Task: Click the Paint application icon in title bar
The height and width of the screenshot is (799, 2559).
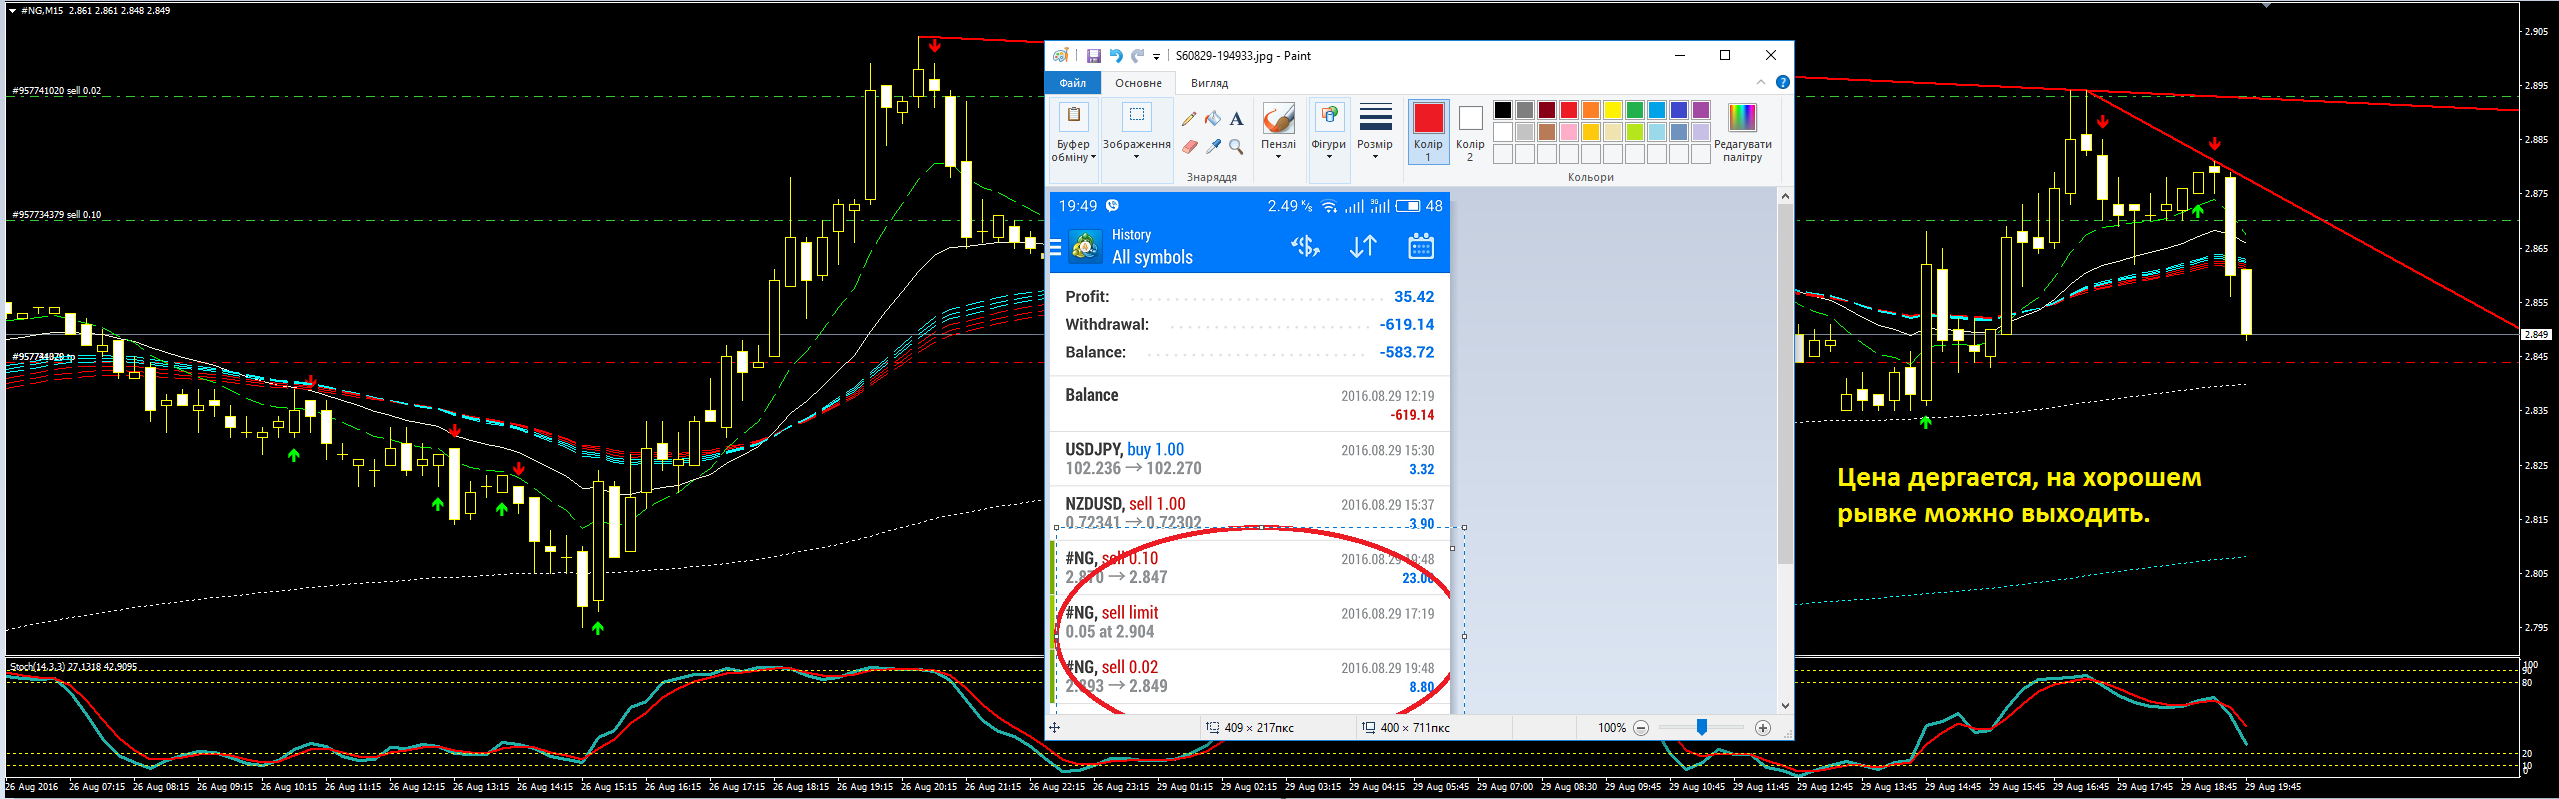Action: click(x=1061, y=56)
